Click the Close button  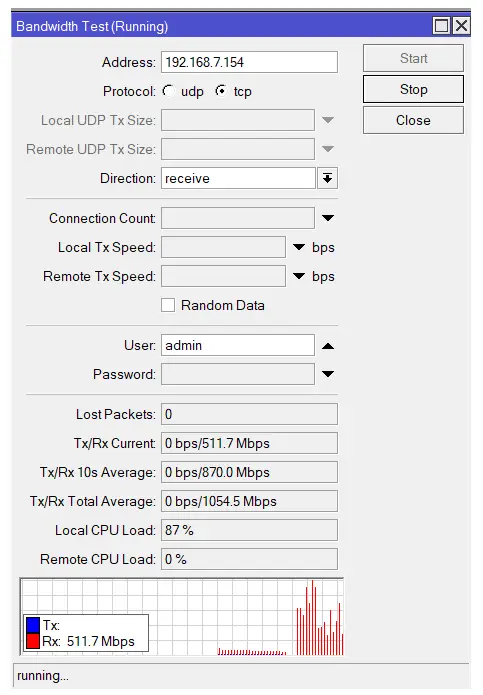pyautogui.click(x=413, y=120)
